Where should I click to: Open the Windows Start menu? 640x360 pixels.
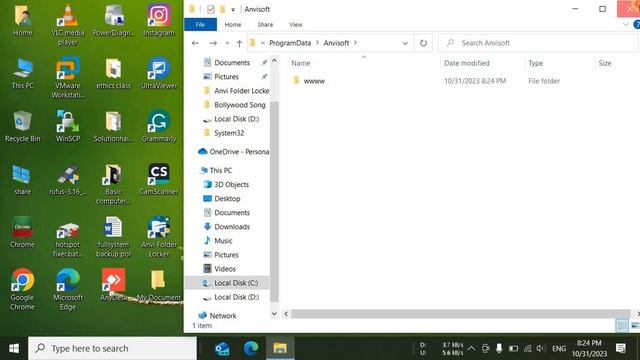pyautogui.click(x=14, y=349)
